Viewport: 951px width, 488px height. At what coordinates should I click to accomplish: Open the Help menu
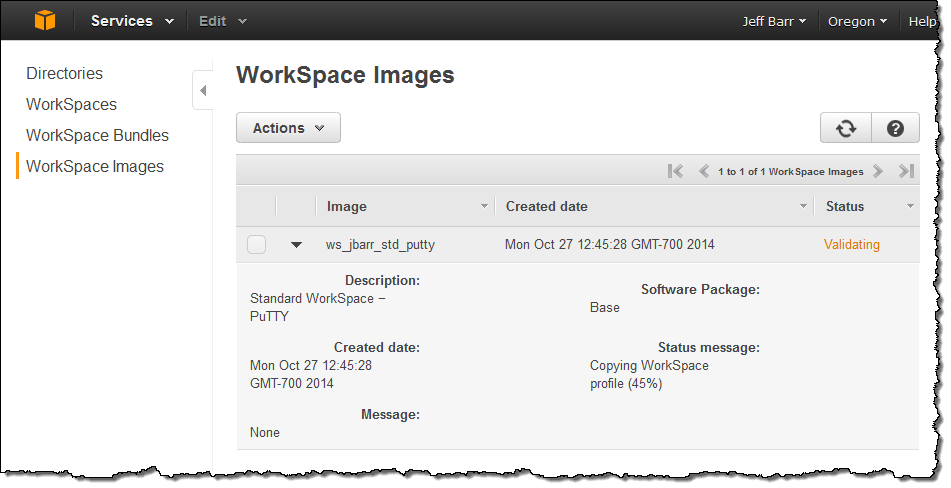click(x=921, y=21)
